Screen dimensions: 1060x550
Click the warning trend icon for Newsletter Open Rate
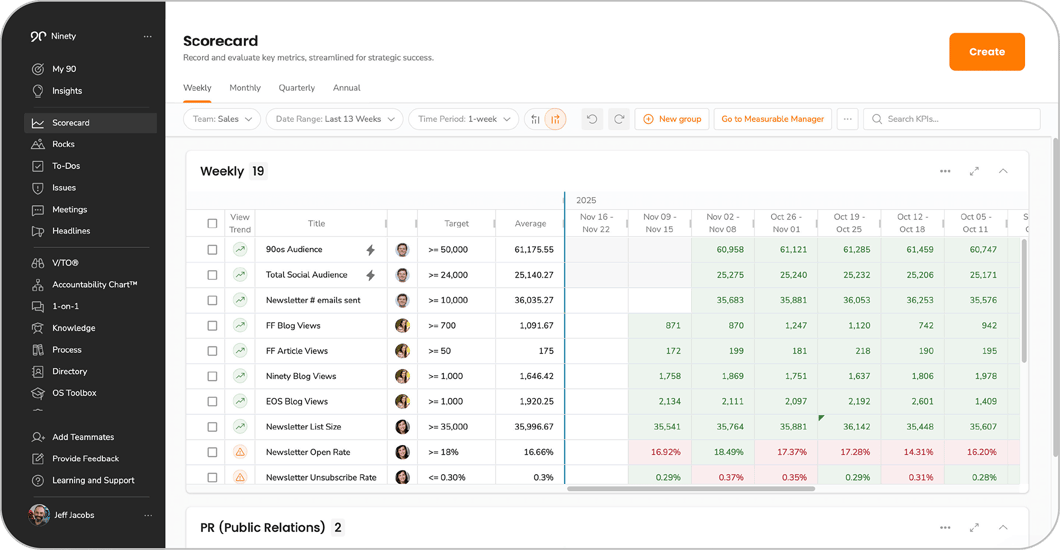pos(240,452)
